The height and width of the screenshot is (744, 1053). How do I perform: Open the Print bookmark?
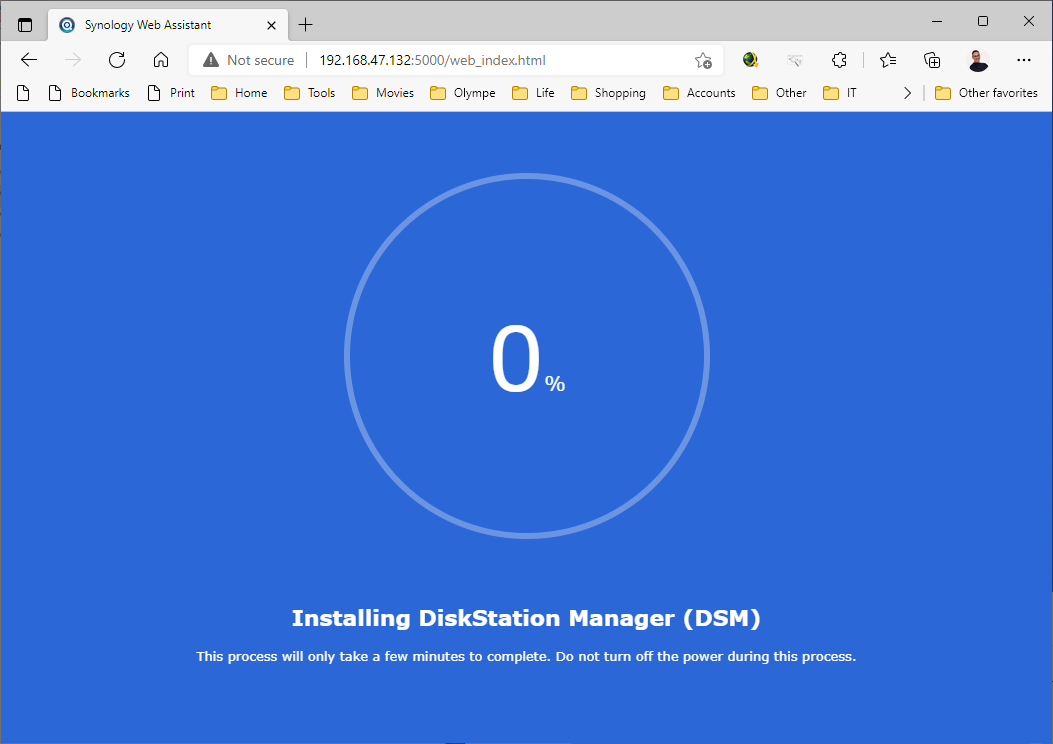[x=171, y=93]
